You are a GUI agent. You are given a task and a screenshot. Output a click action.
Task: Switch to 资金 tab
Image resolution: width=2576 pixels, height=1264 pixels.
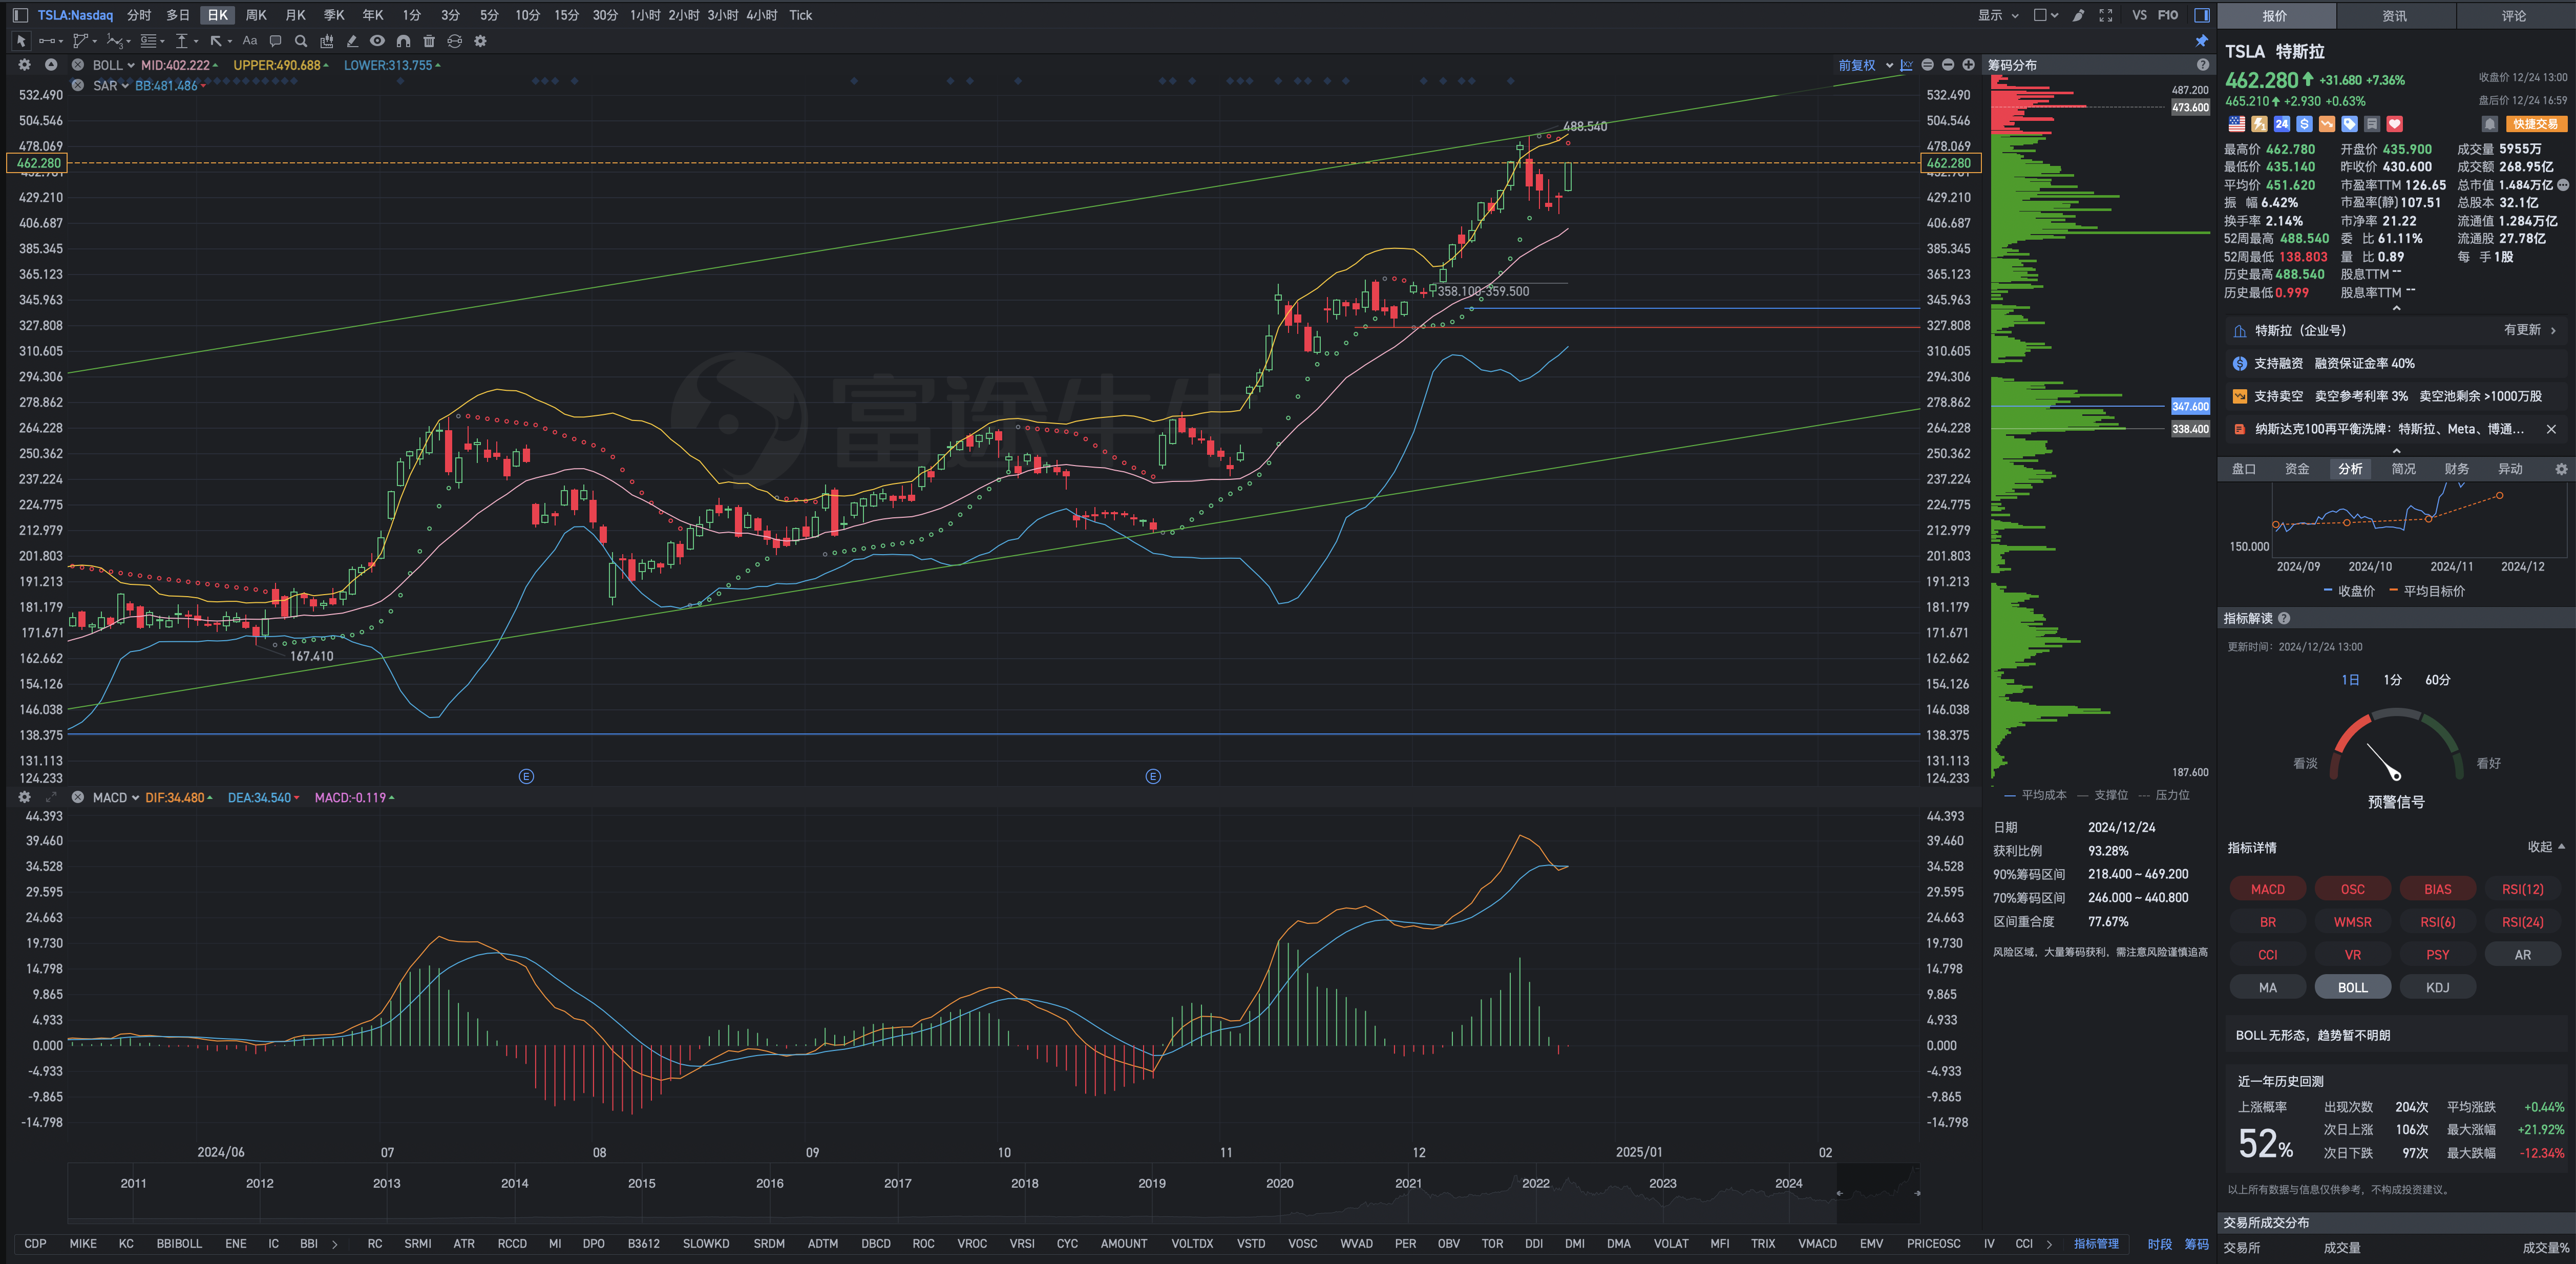(2297, 469)
